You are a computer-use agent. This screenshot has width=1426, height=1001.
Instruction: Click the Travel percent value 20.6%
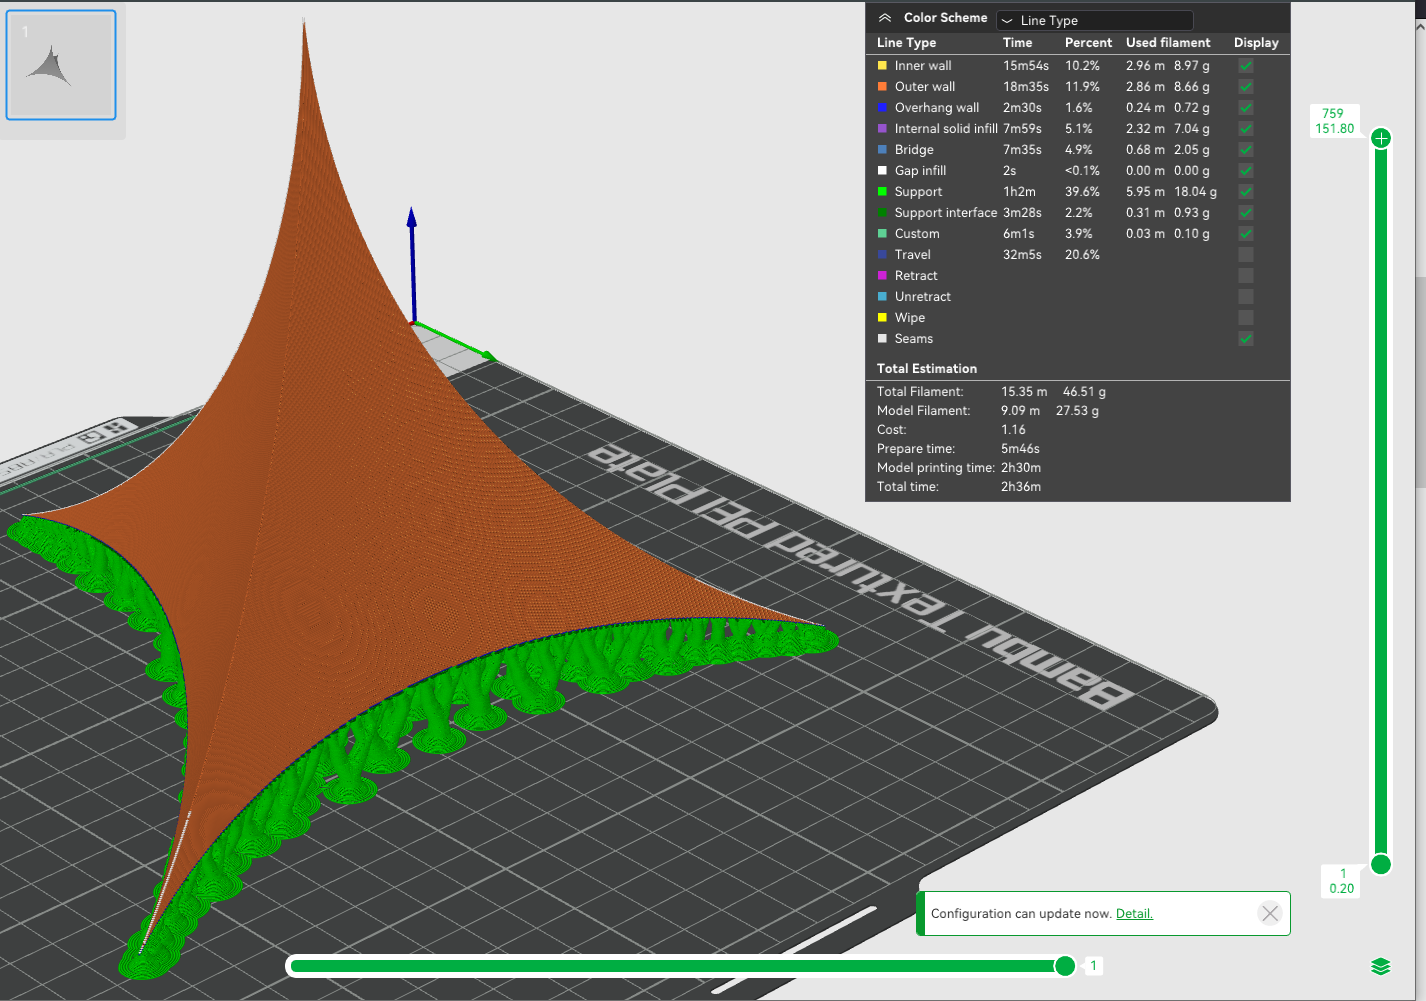tap(1082, 255)
